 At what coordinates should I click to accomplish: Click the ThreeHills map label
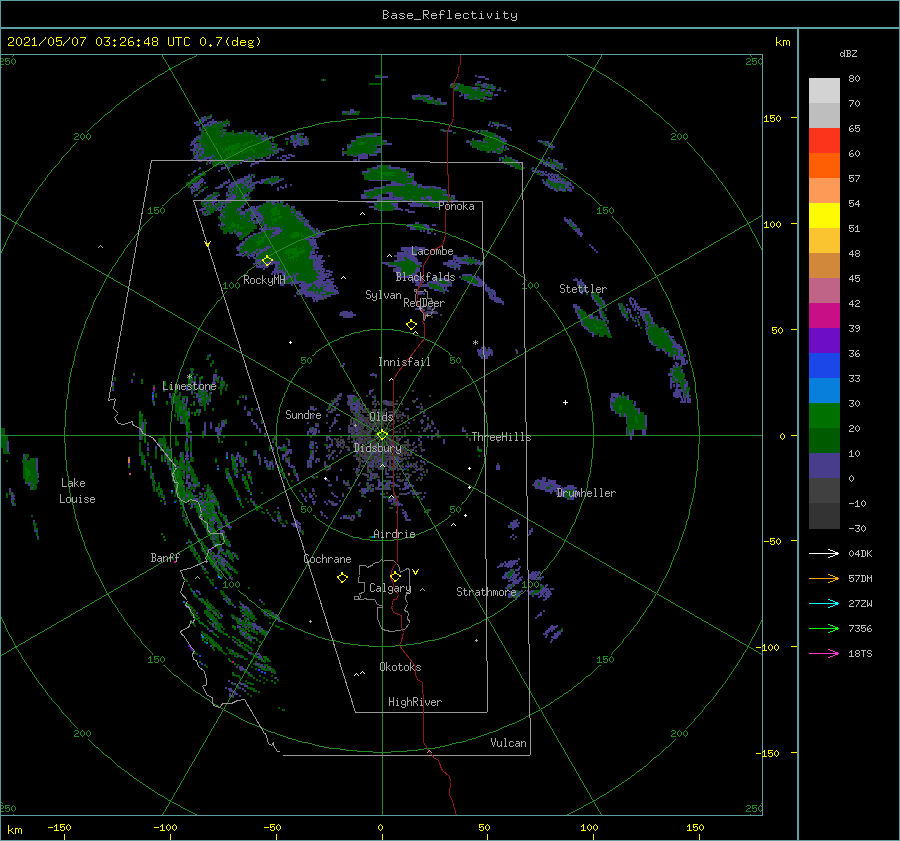[x=501, y=437]
